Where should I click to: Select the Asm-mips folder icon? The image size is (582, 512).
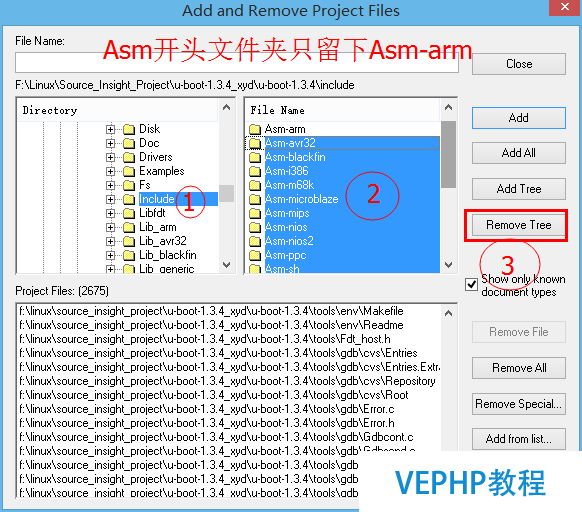[x=255, y=213]
